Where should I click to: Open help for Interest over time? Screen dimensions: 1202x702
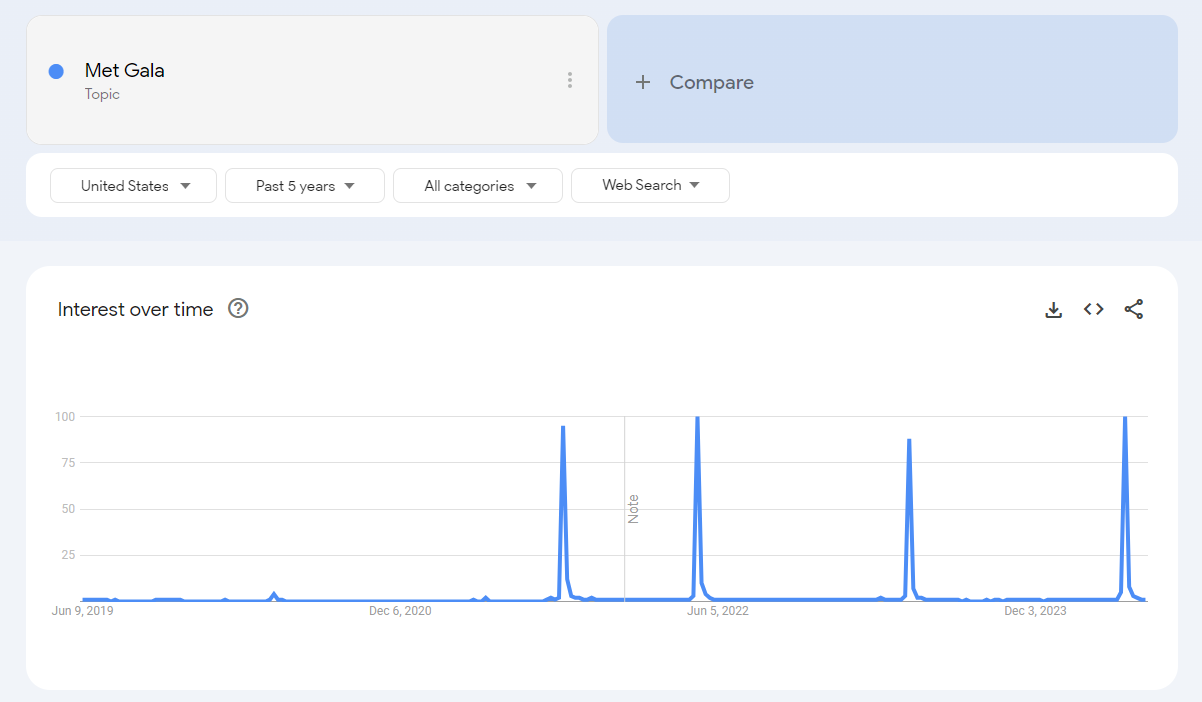pyautogui.click(x=238, y=308)
